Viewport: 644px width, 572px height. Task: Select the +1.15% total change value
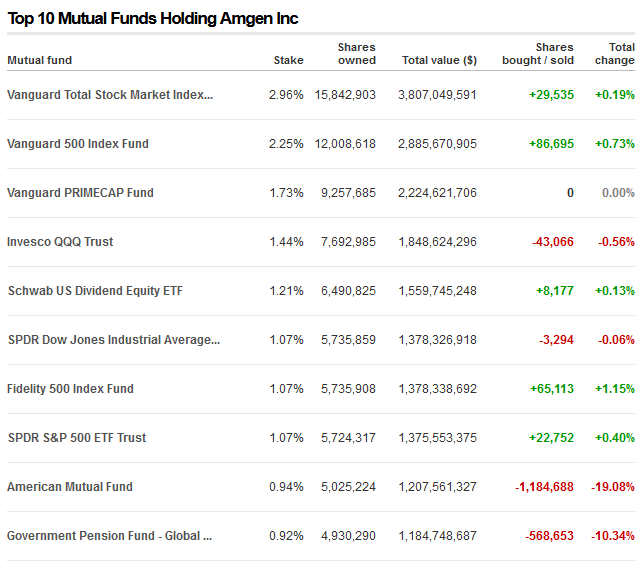615,389
